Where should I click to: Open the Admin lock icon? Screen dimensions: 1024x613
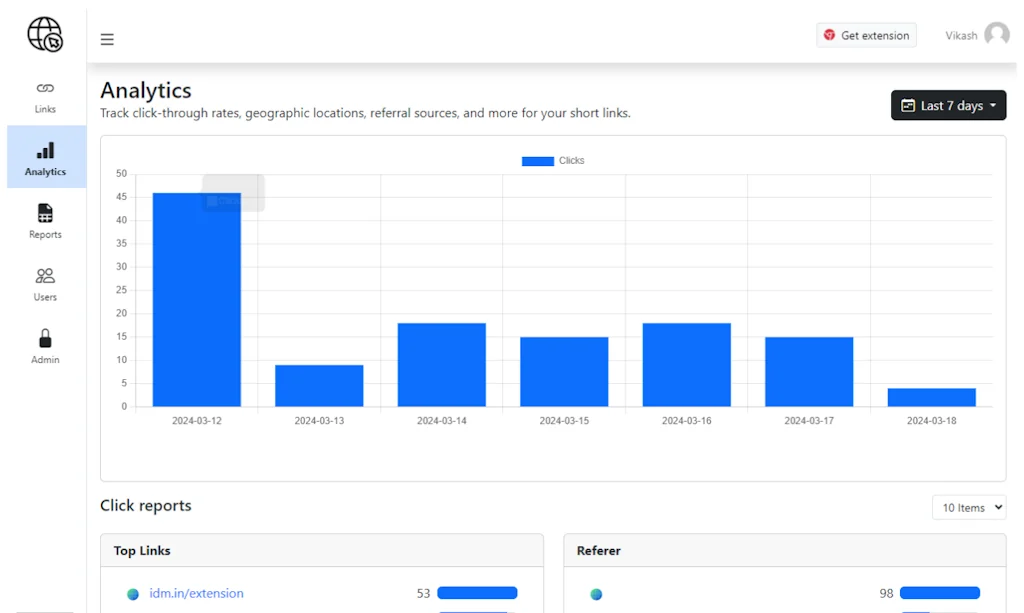tap(45, 339)
